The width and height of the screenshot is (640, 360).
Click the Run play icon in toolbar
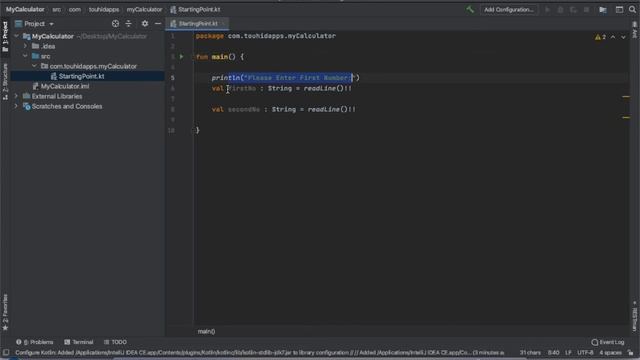click(547, 9)
